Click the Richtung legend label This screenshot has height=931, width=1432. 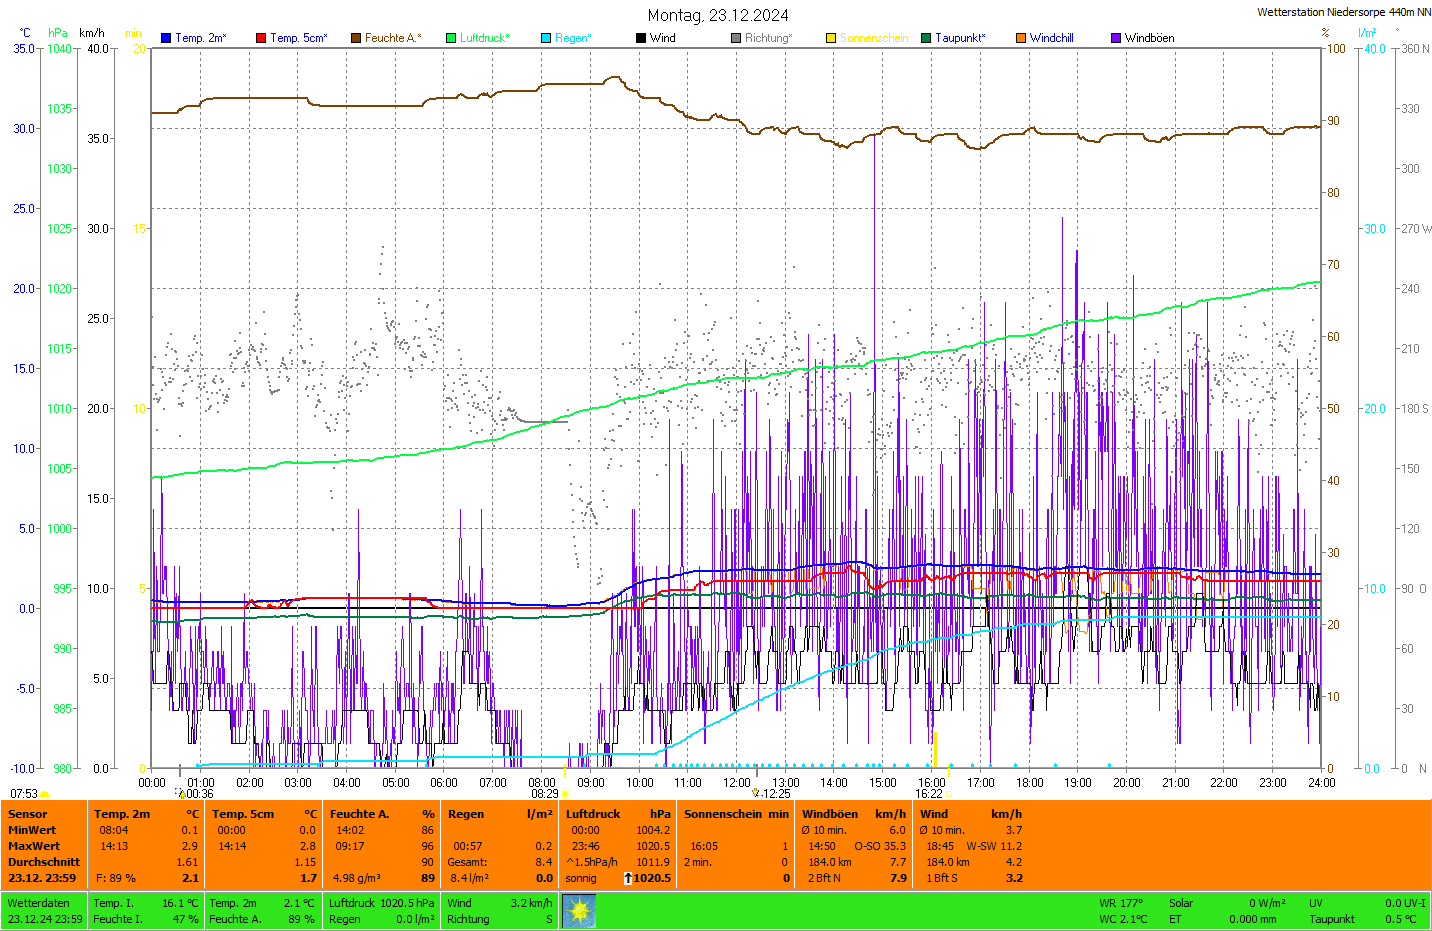768,38
